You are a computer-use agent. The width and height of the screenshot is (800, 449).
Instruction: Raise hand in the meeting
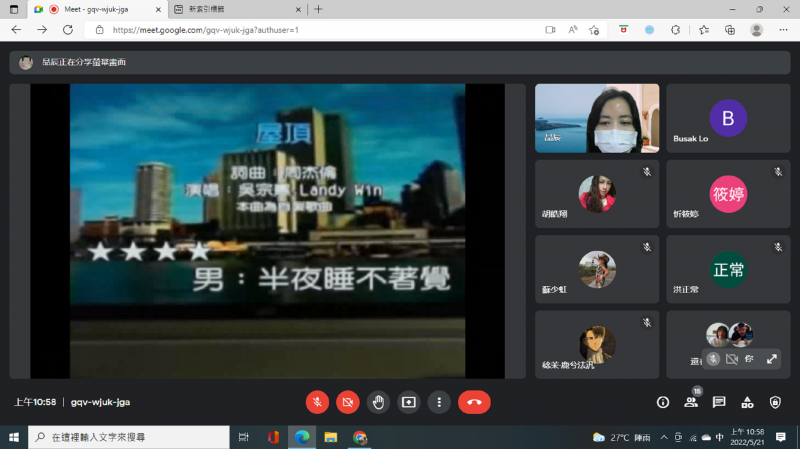pos(378,402)
